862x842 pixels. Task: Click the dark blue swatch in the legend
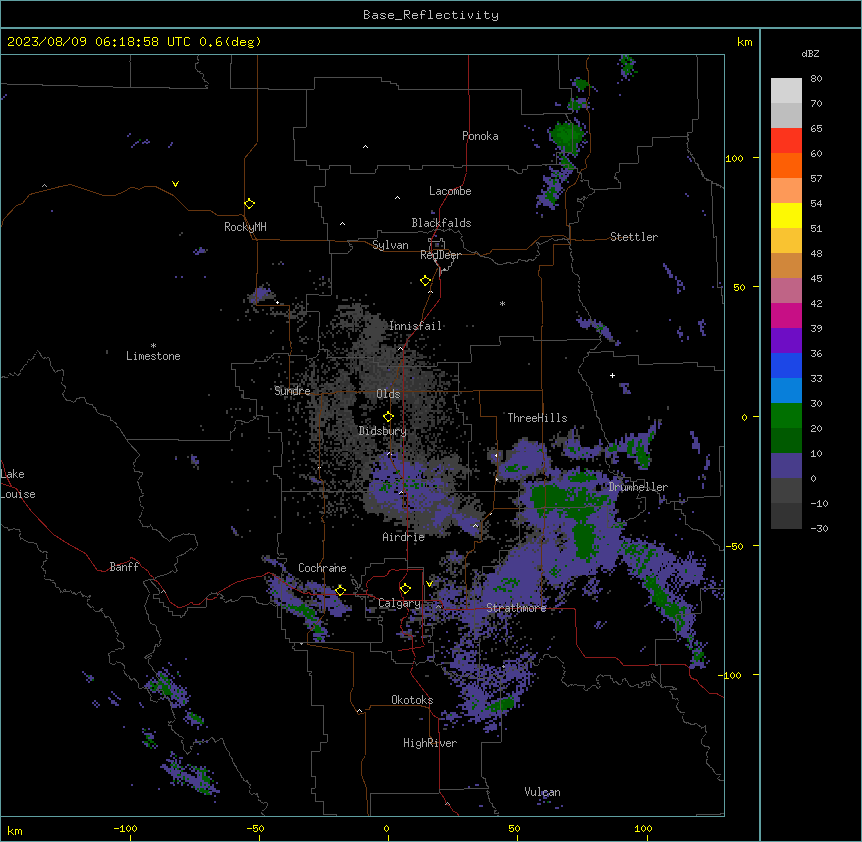786,365
